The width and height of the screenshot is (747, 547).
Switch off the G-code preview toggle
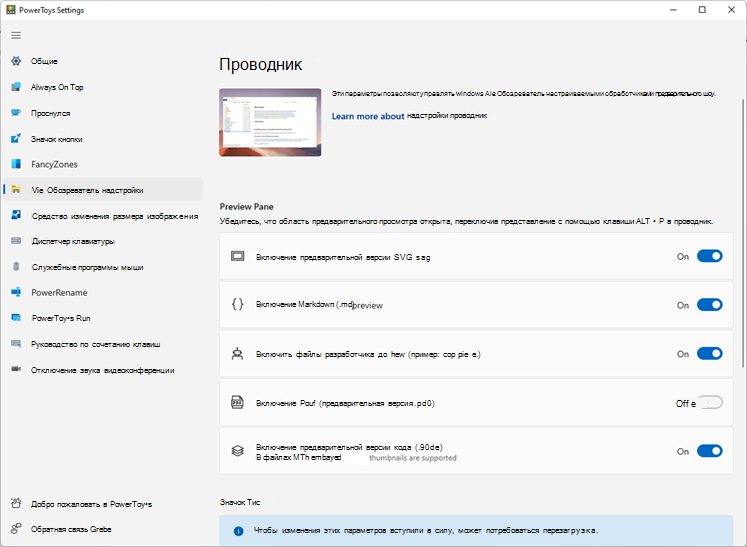(x=709, y=451)
